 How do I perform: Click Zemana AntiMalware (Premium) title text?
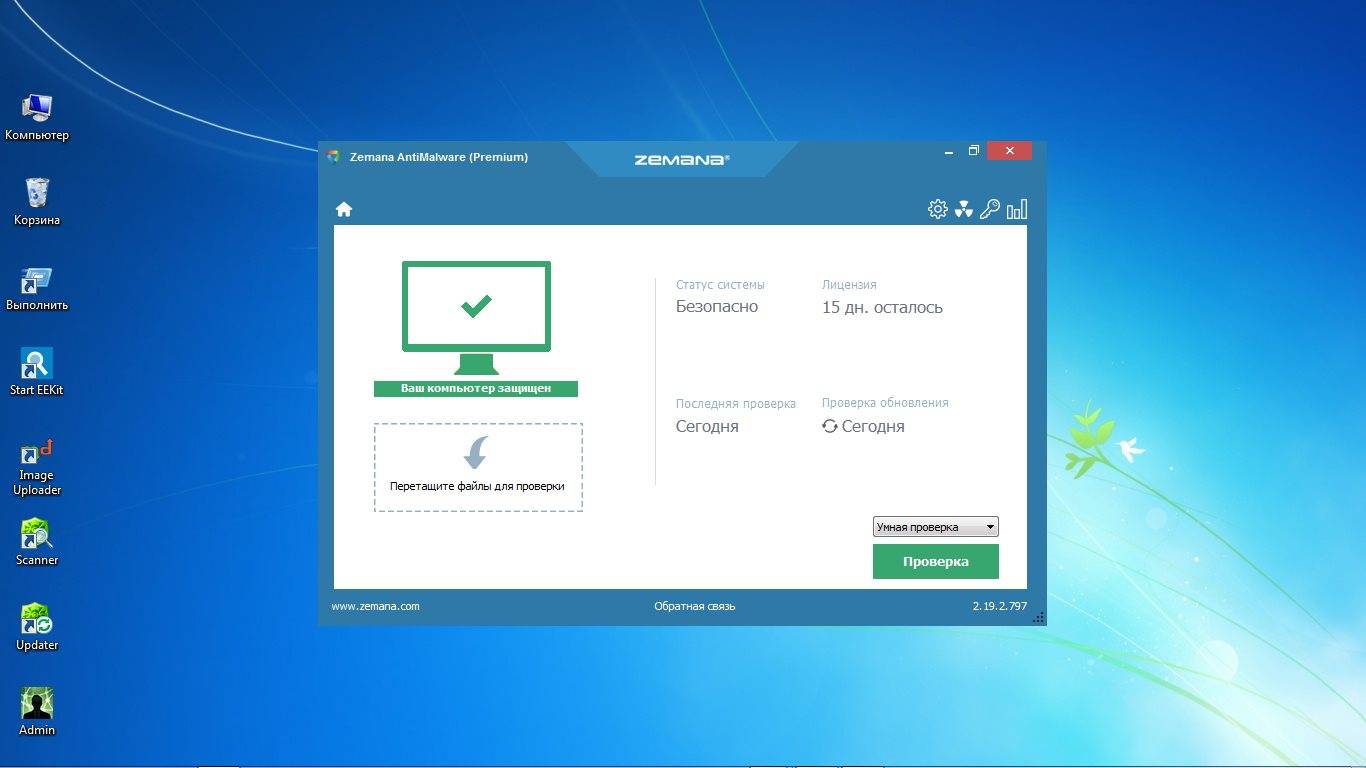pyautogui.click(x=439, y=157)
